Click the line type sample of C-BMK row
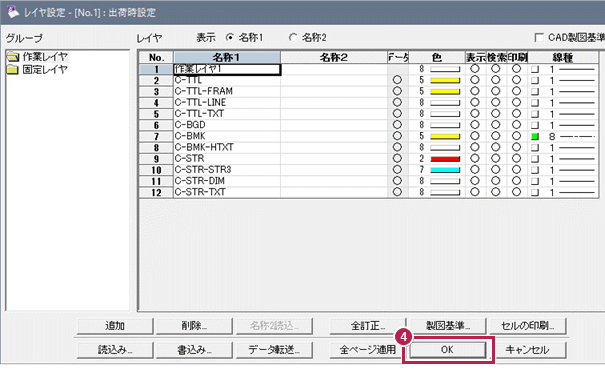 [x=577, y=136]
